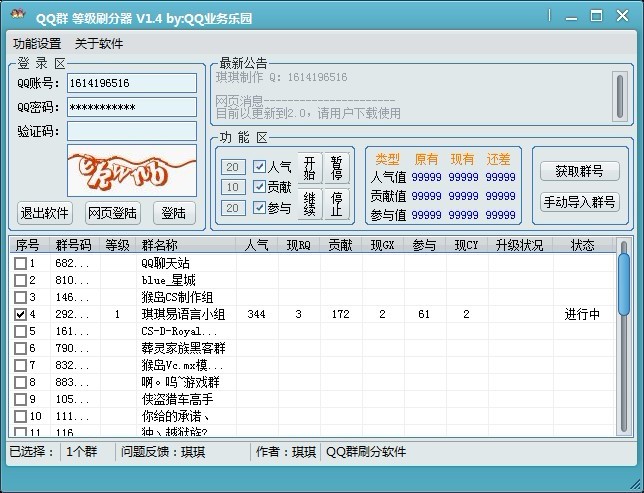Click the 172 contribution cell
This screenshot has width=644, height=493.
(340, 315)
